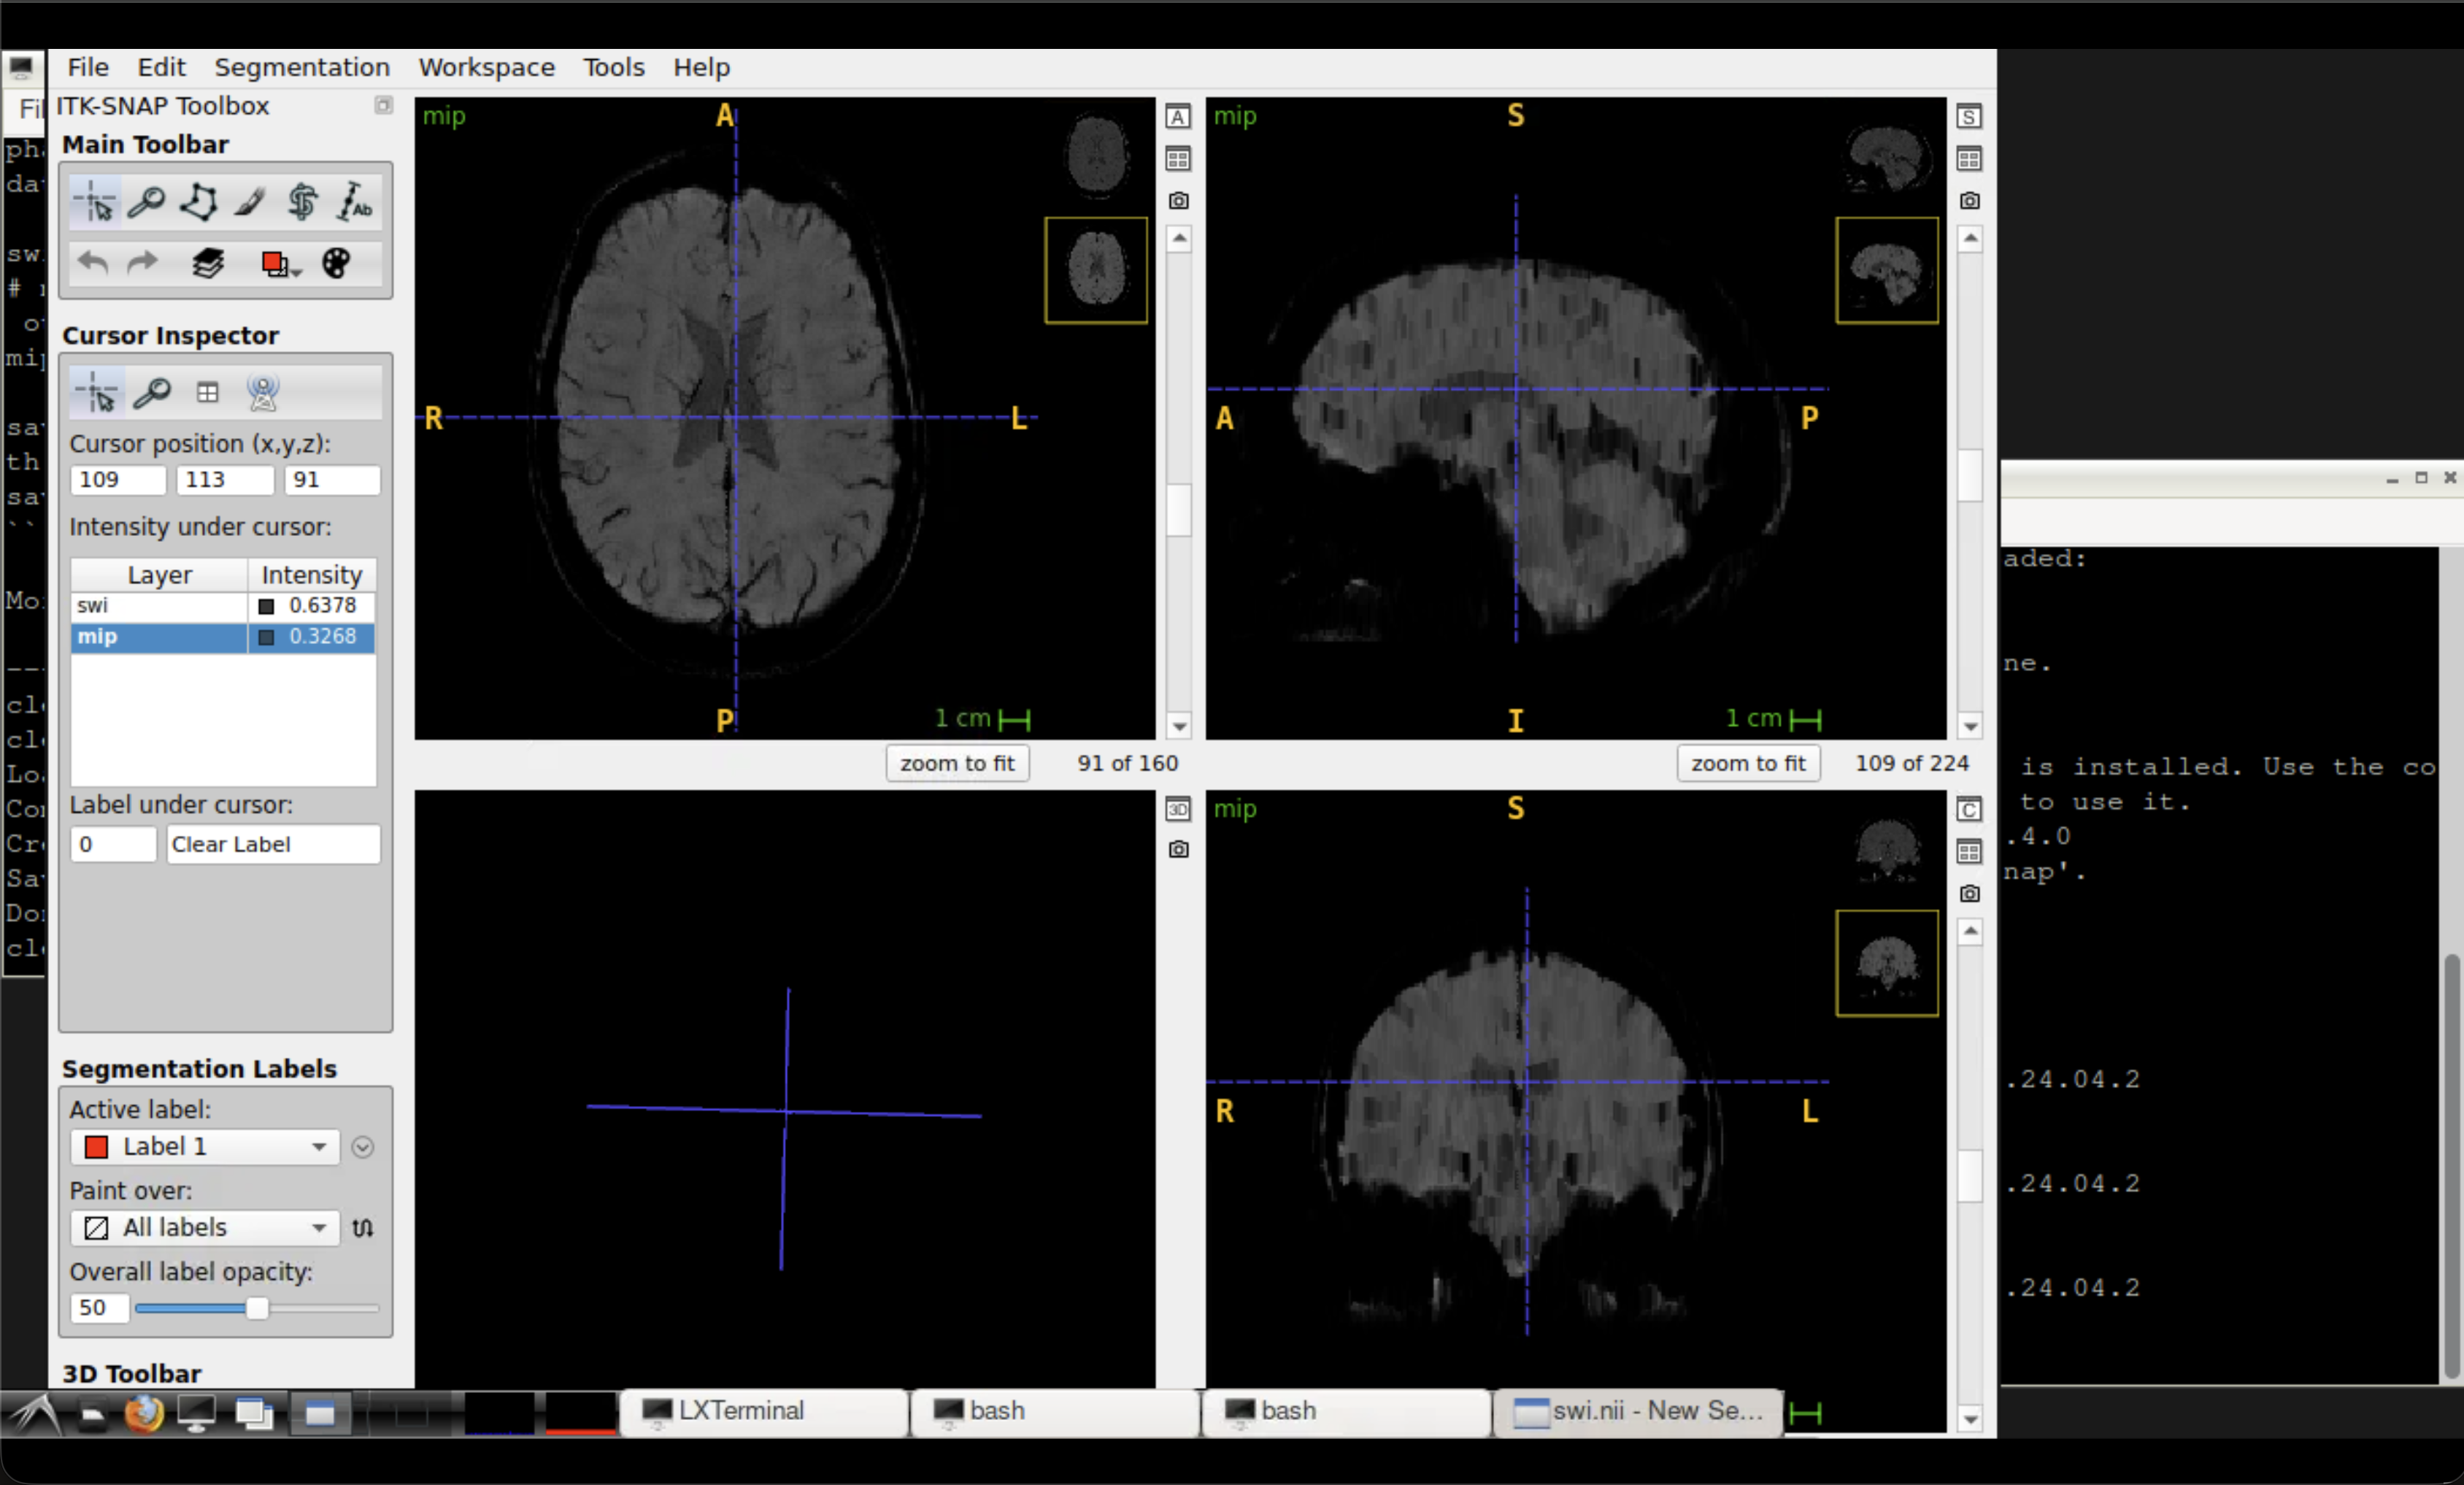
Task: Open the Segmentation menu
Action: point(302,67)
